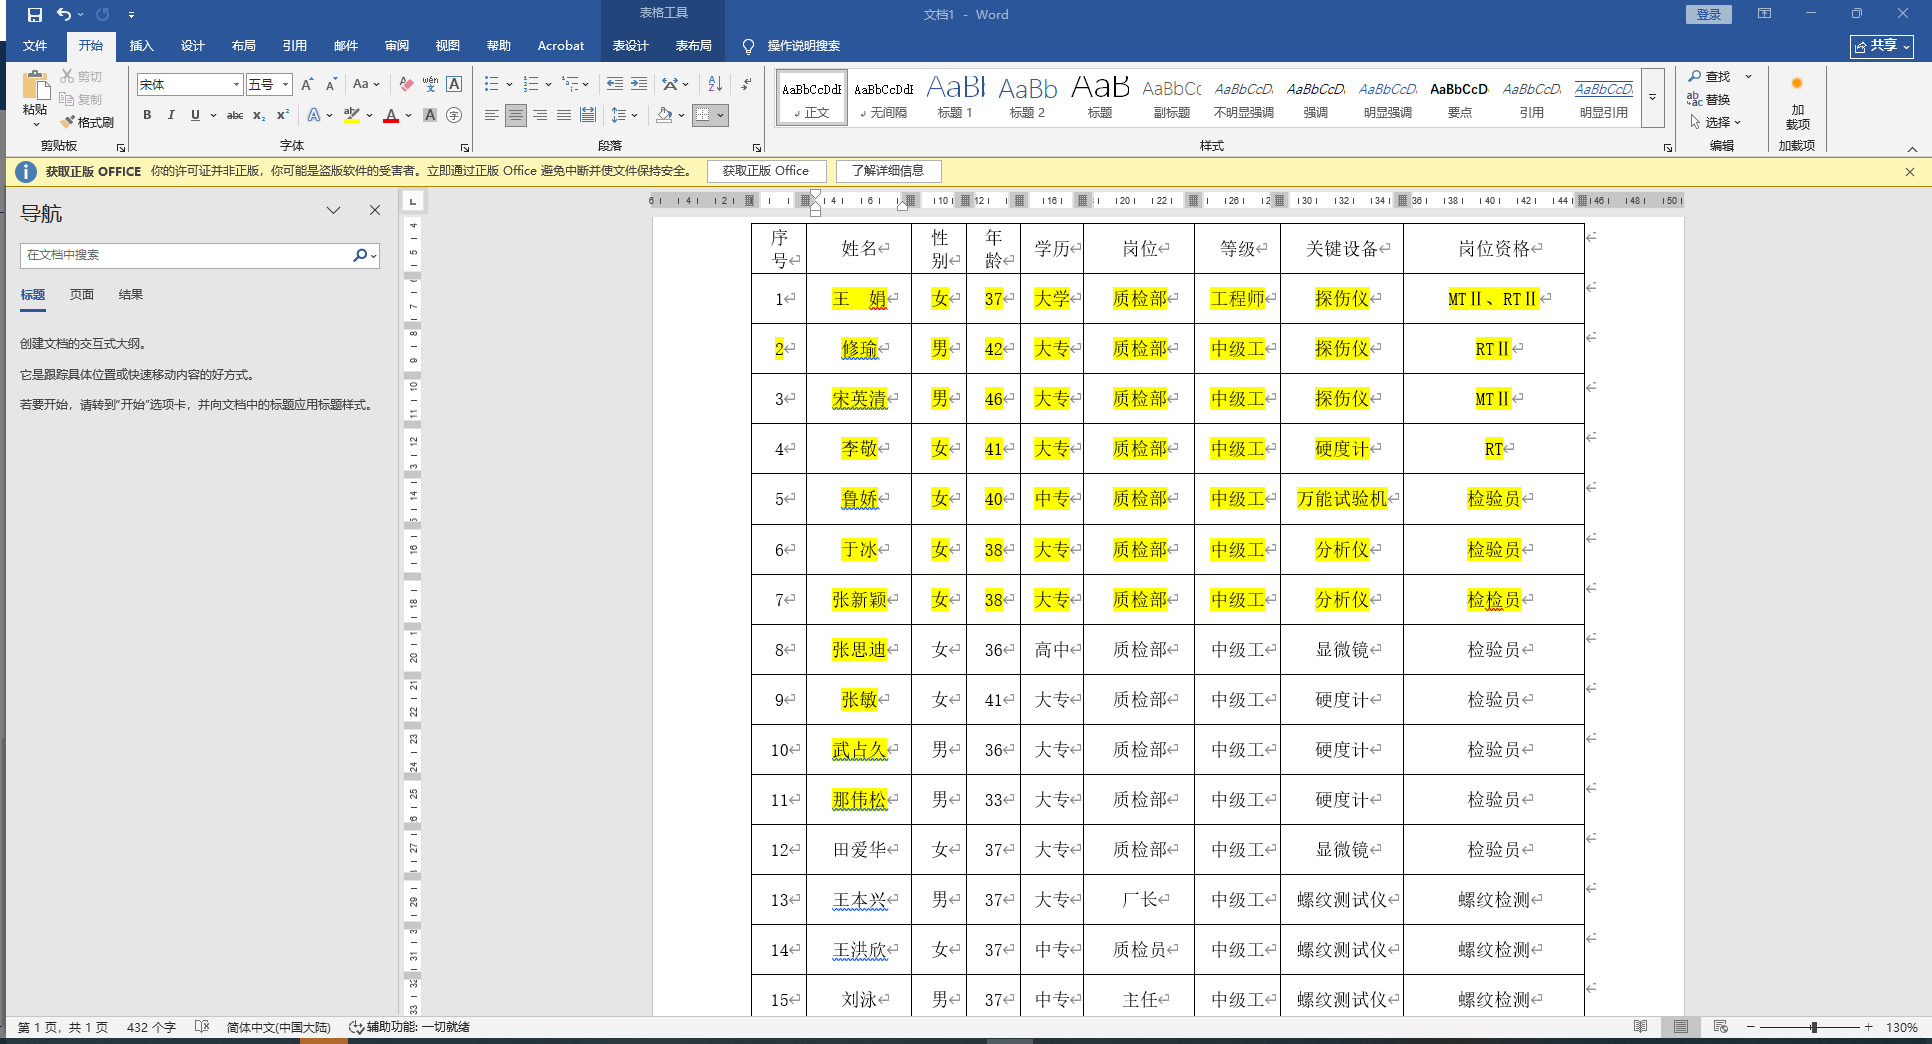Switch to the 页面 tab in navigation pane
The width and height of the screenshot is (1932, 1044).
(82, 295)
